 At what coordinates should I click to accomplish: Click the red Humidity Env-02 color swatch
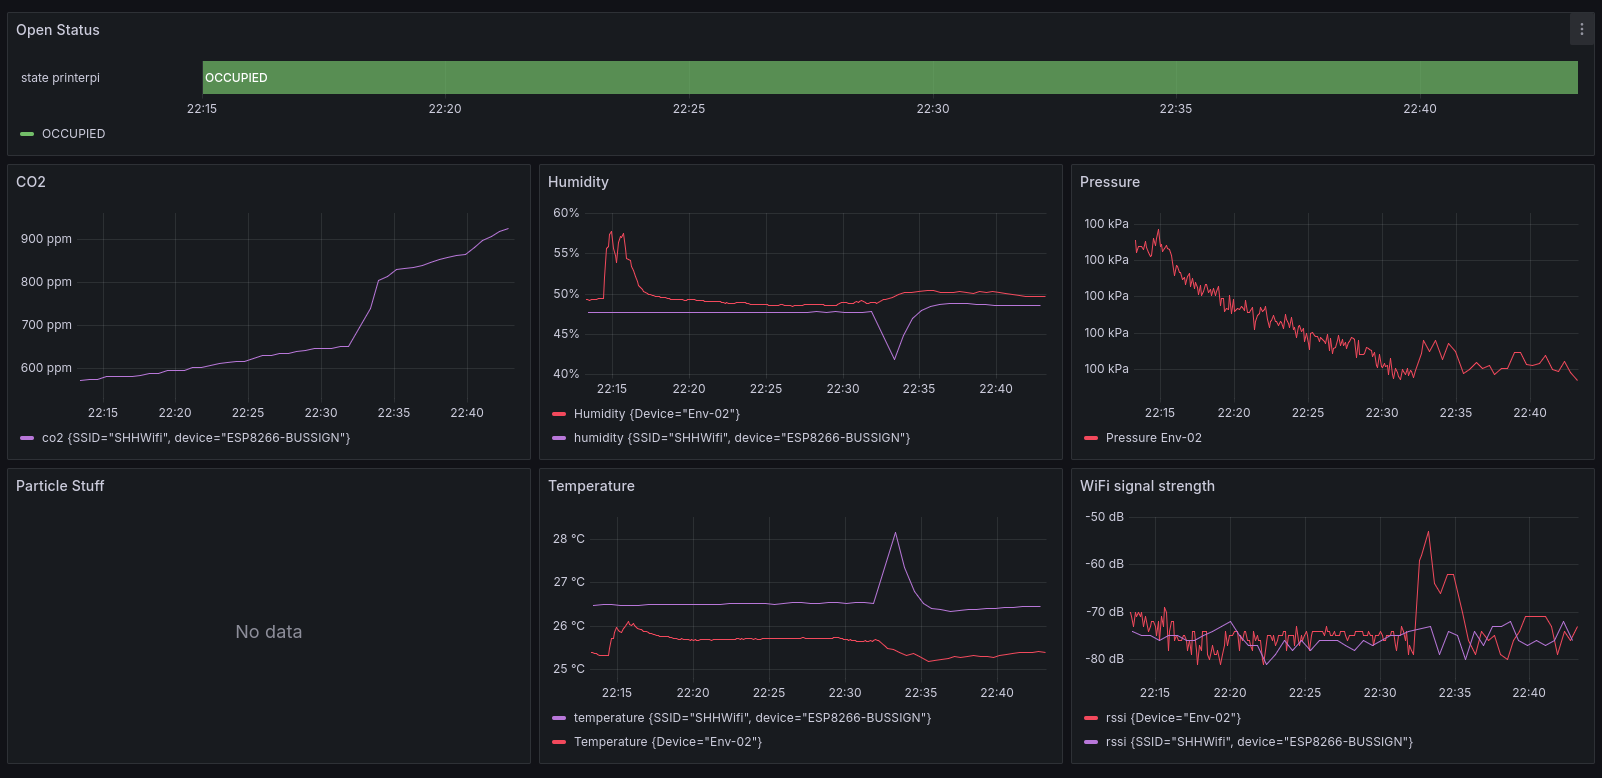tap(559, 414)
